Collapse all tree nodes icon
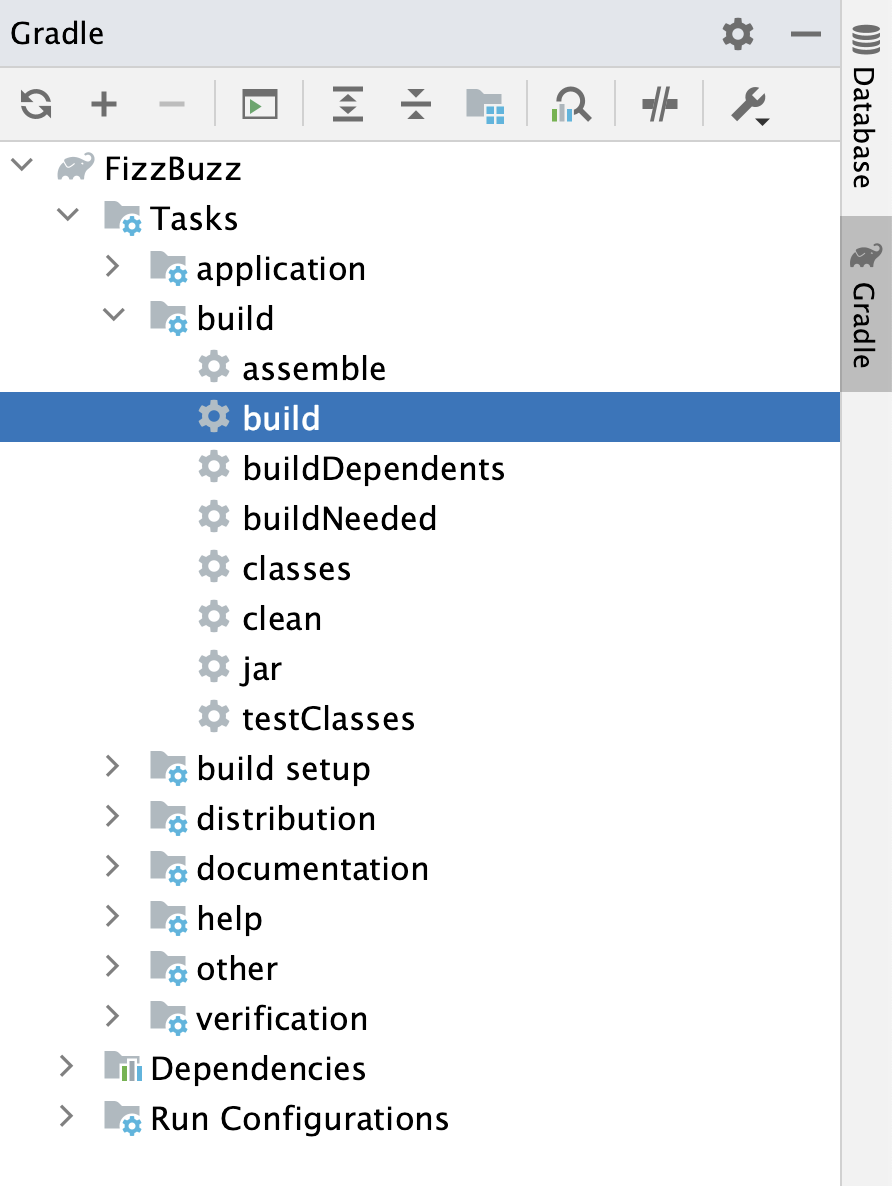This screenshot has width=892, height=1186. pos(416,104)
